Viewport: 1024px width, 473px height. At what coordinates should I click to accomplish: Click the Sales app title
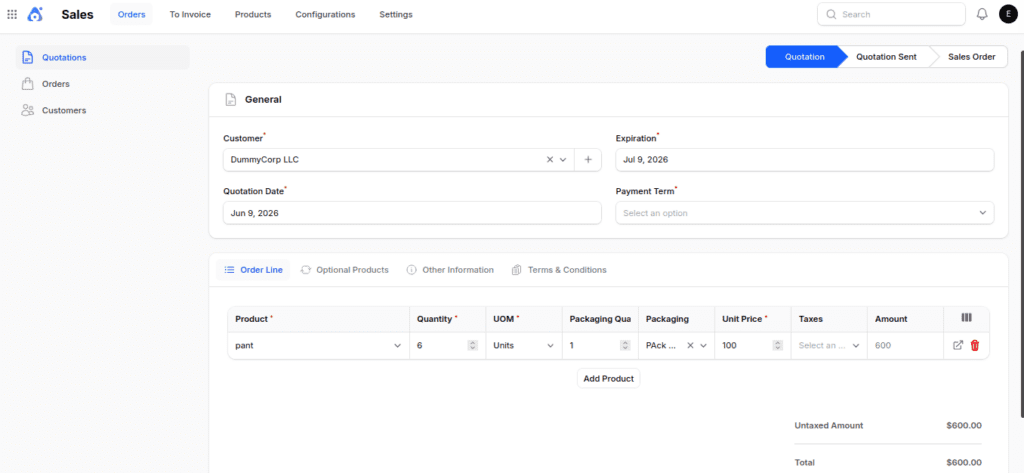coord(78,14)
